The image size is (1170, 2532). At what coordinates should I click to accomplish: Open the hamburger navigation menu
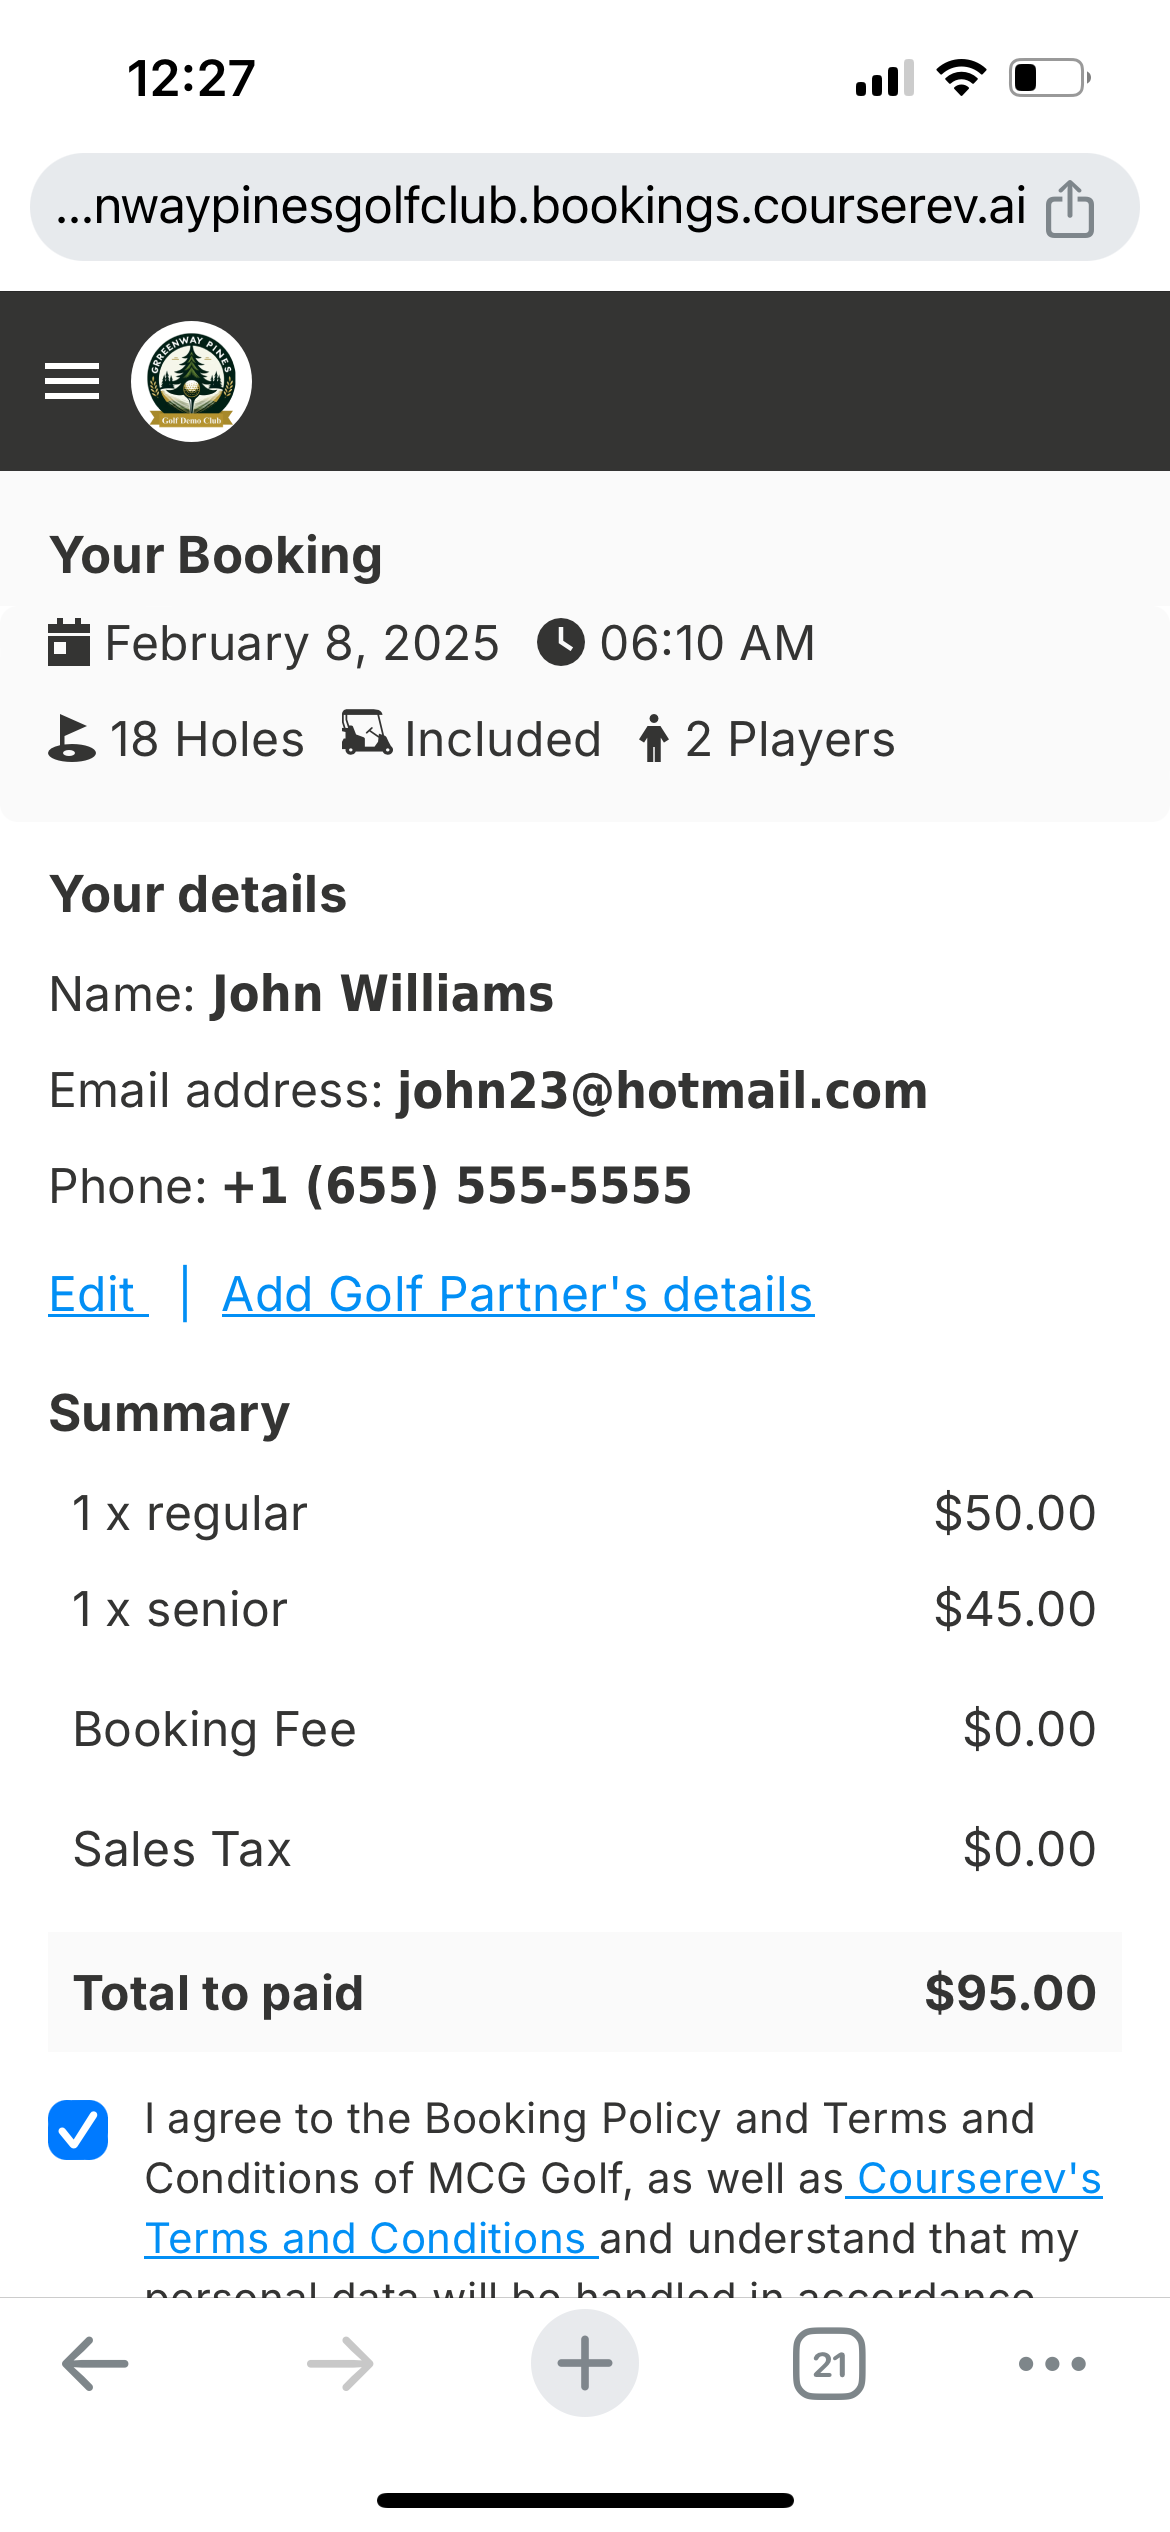coord(72,381)
